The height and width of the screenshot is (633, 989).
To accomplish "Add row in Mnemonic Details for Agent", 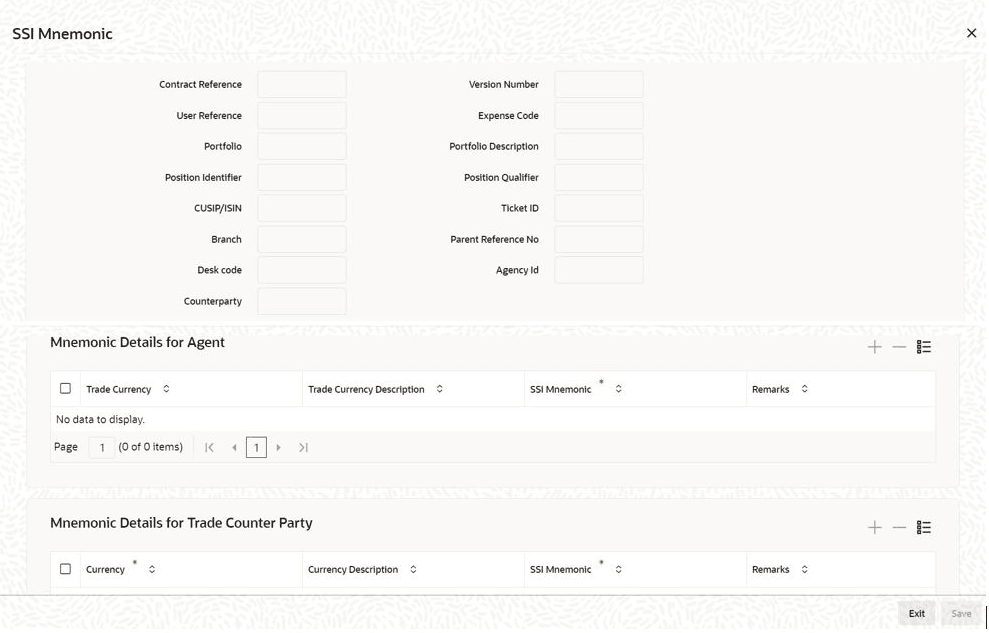I will 874,347.
